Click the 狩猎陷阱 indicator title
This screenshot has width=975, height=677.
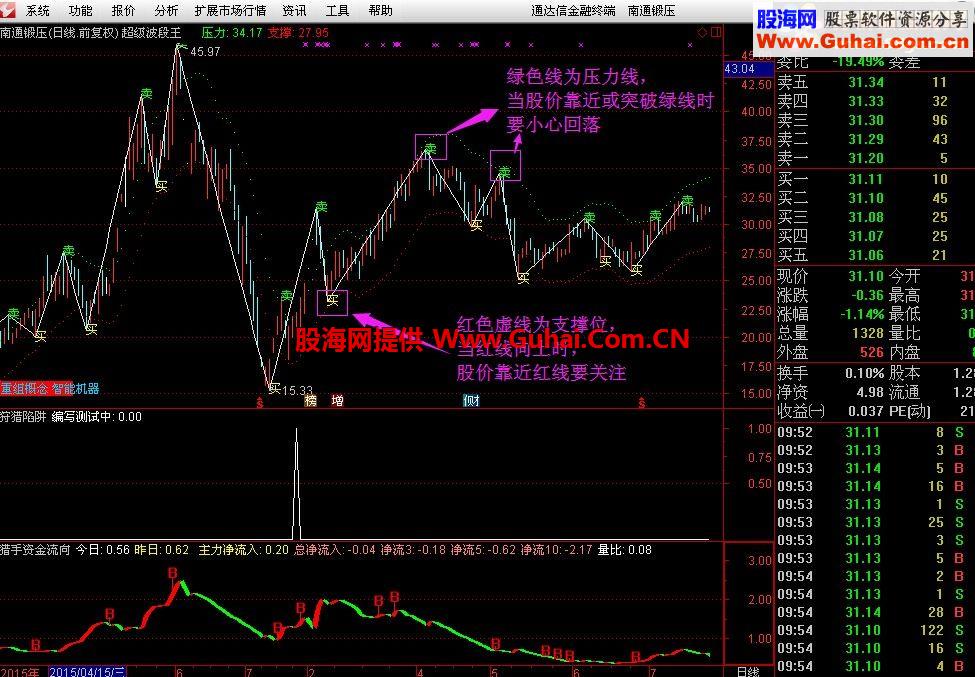click(24, 417)
